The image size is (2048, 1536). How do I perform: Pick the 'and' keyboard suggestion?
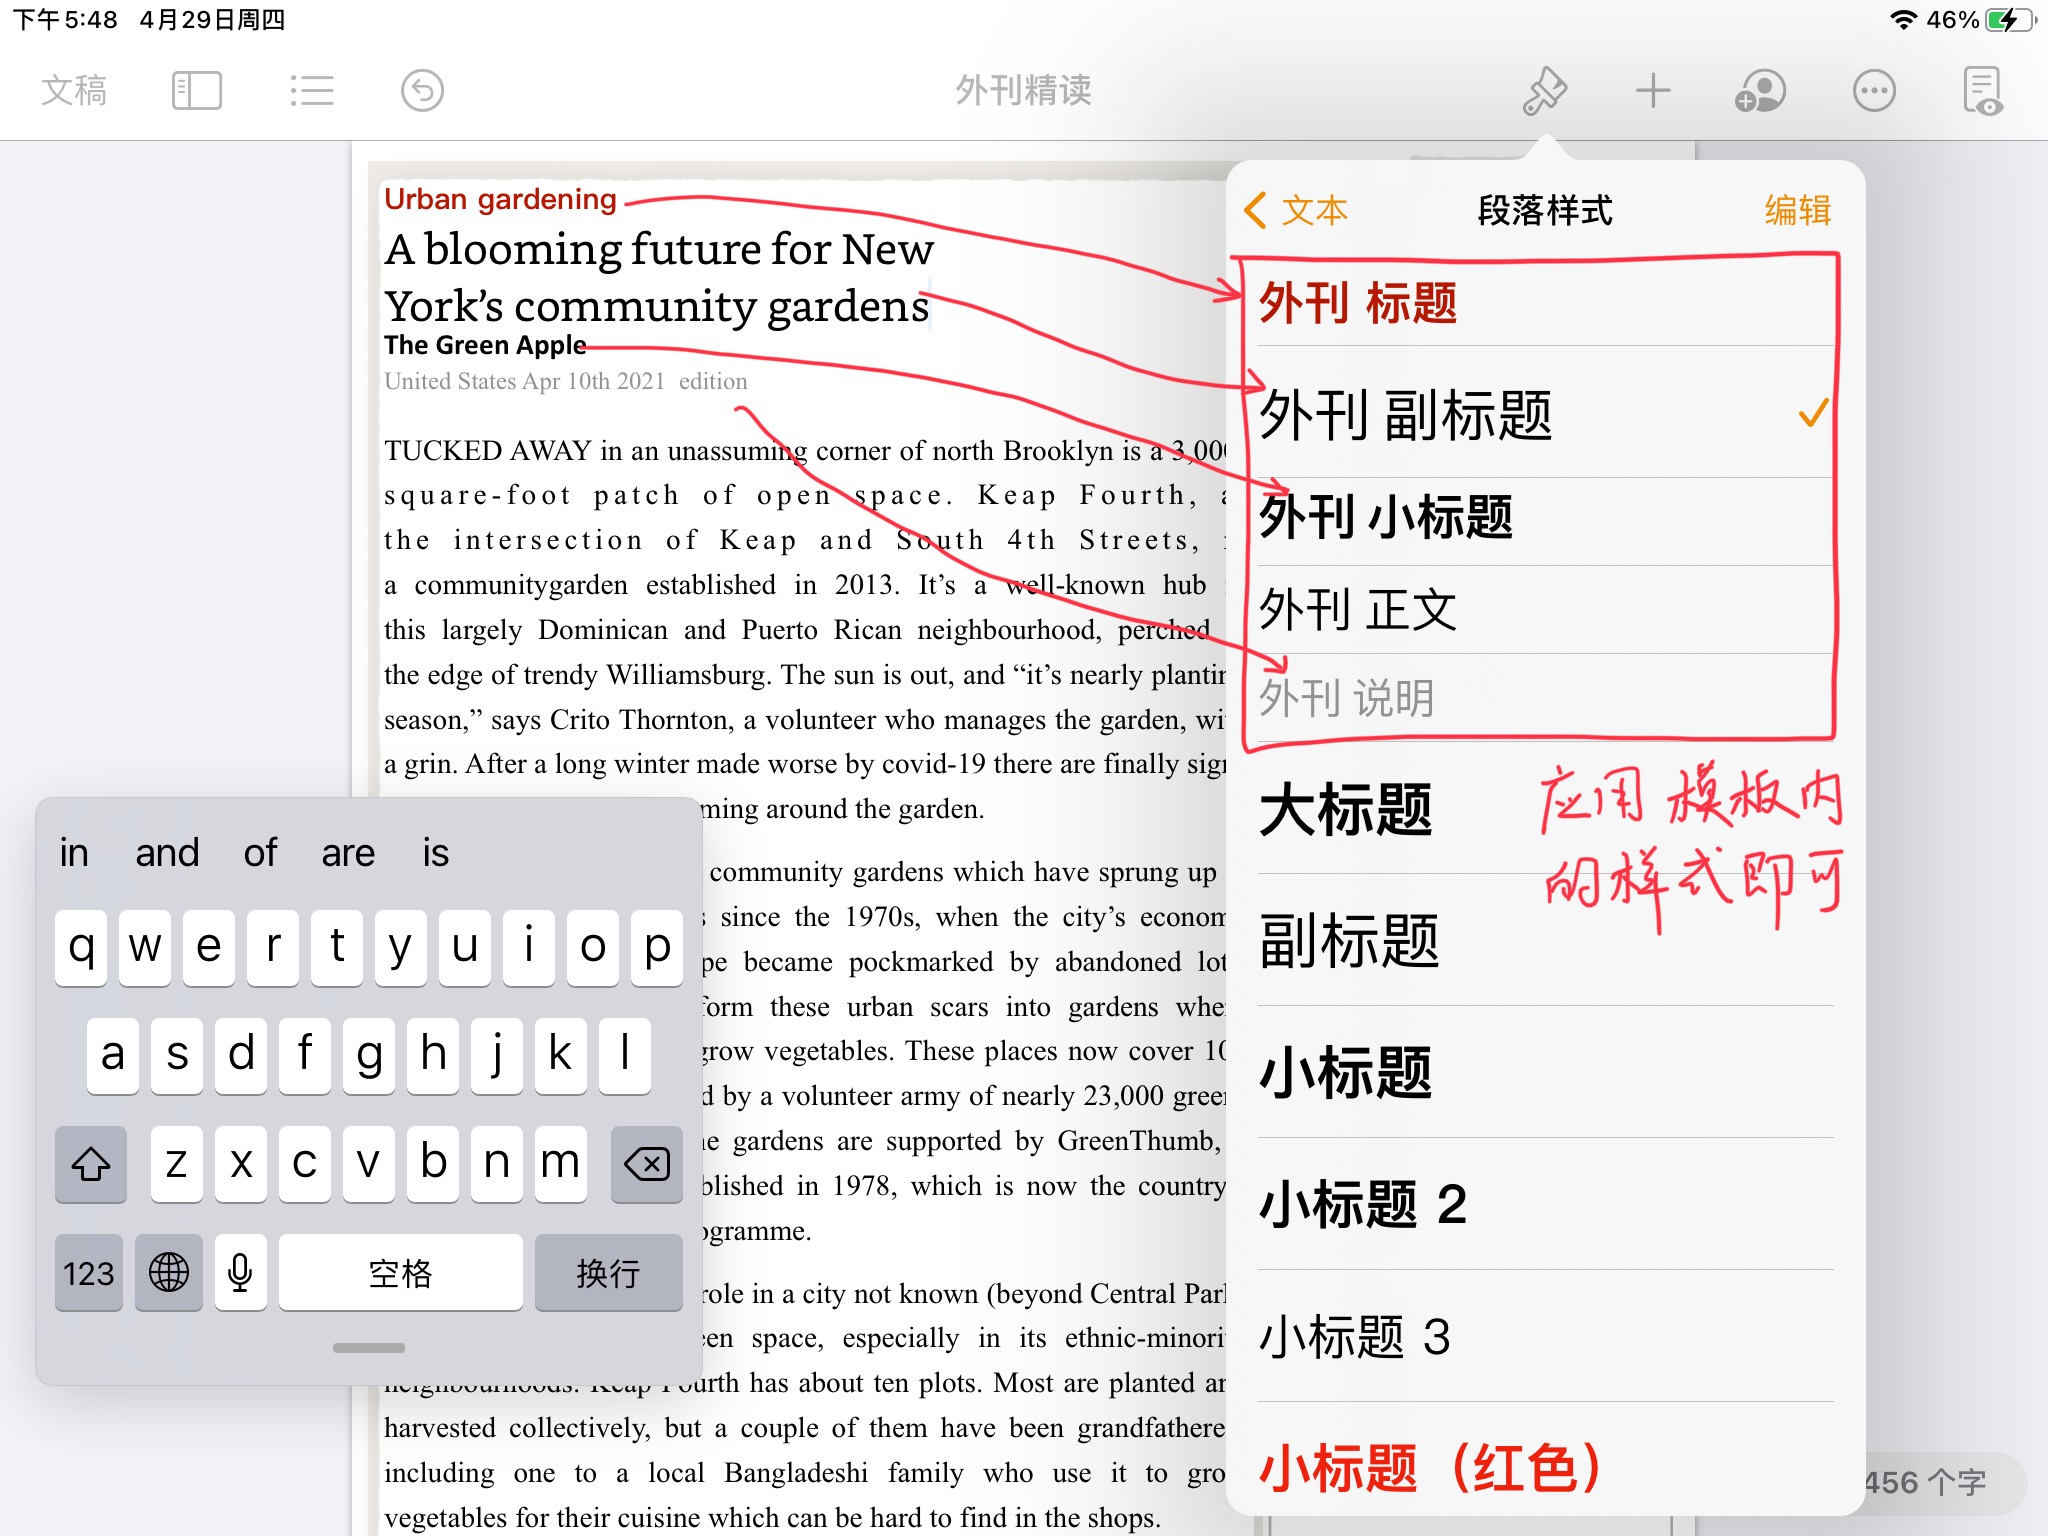(x=167, y=853)
